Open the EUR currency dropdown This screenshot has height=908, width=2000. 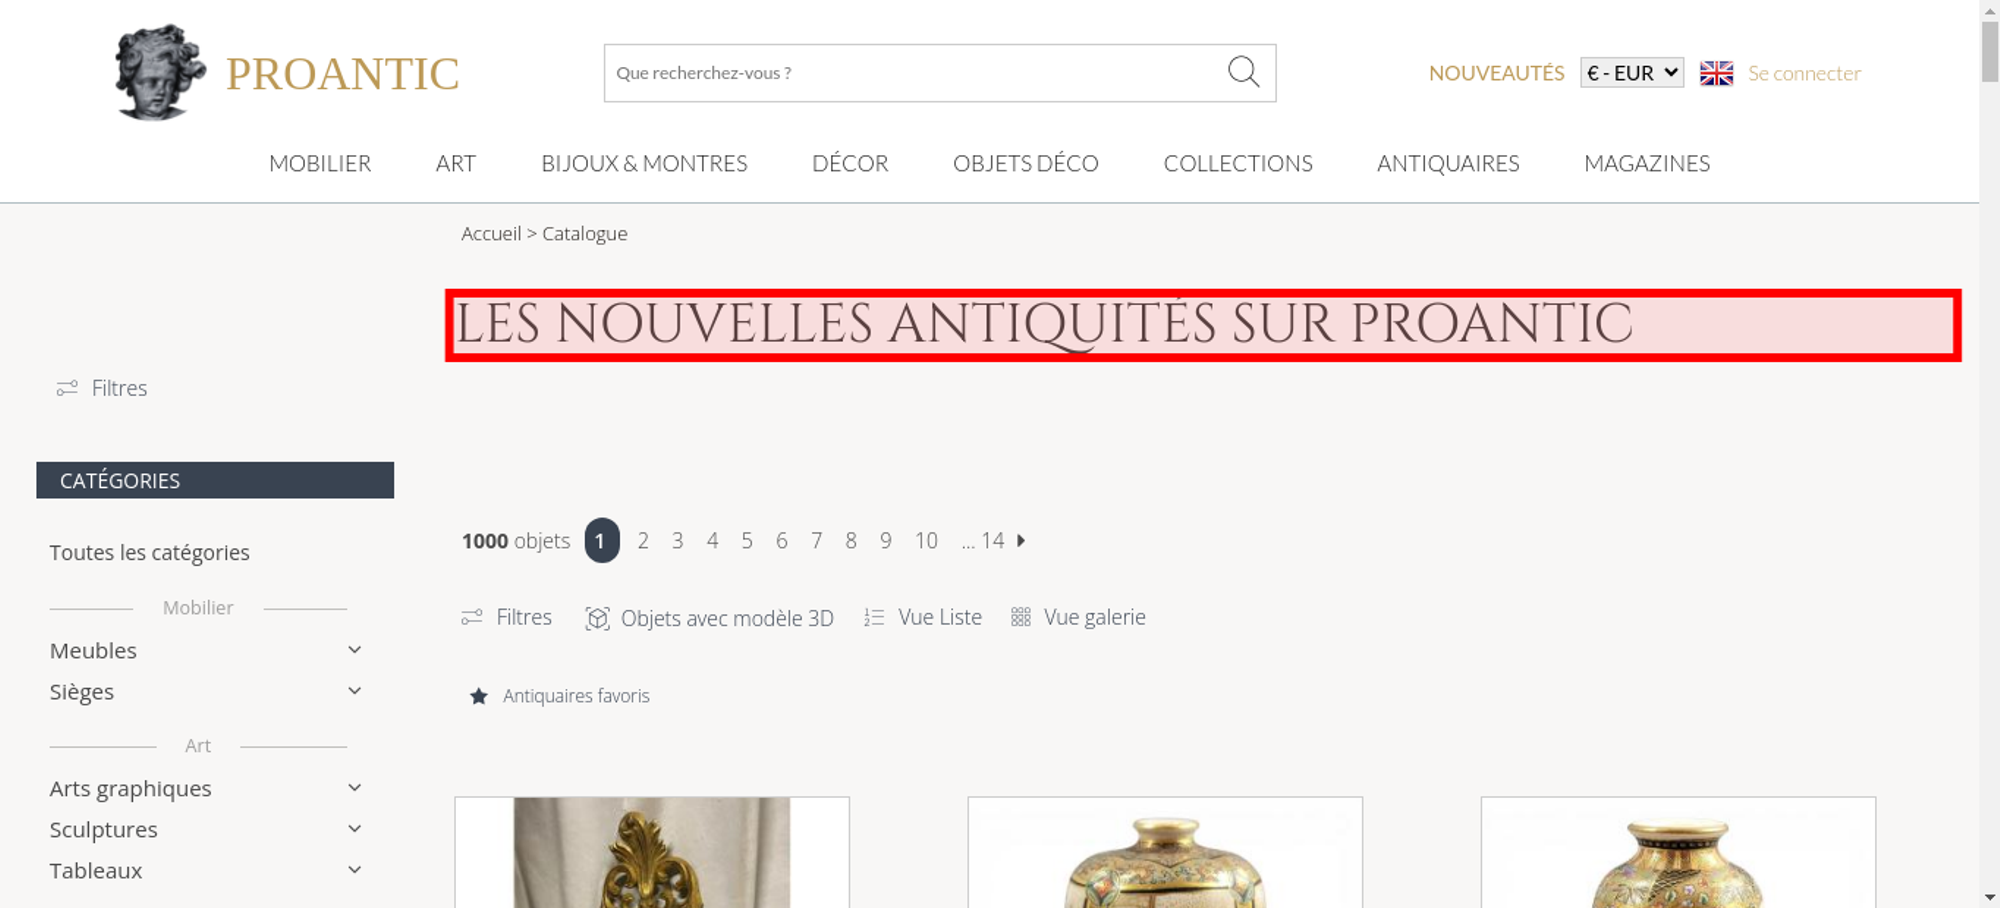click(1632, 73)
